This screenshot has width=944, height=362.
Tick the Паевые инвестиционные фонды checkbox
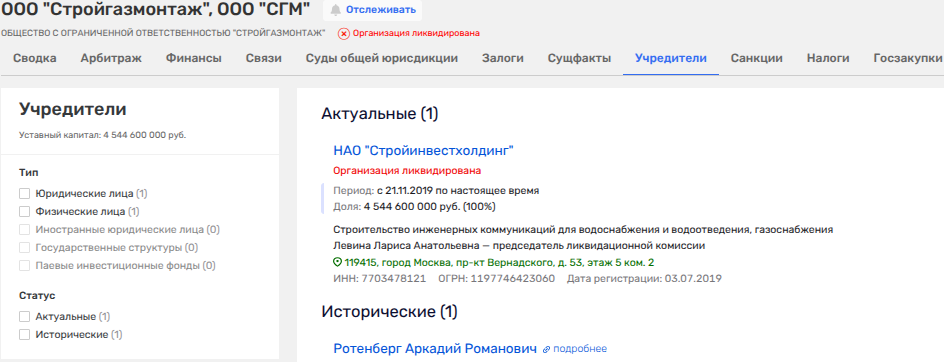coord(25,266)
